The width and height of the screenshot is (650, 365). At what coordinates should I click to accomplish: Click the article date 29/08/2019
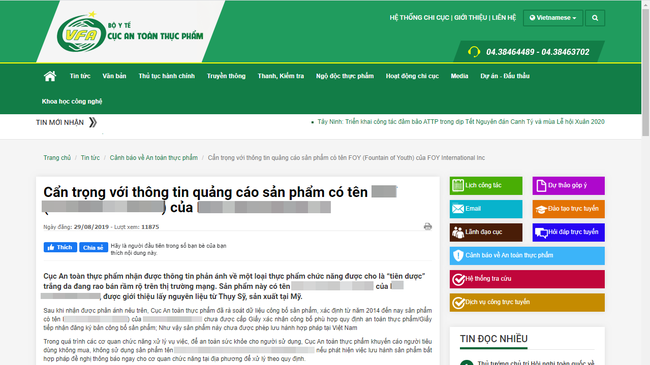point(91,227)
